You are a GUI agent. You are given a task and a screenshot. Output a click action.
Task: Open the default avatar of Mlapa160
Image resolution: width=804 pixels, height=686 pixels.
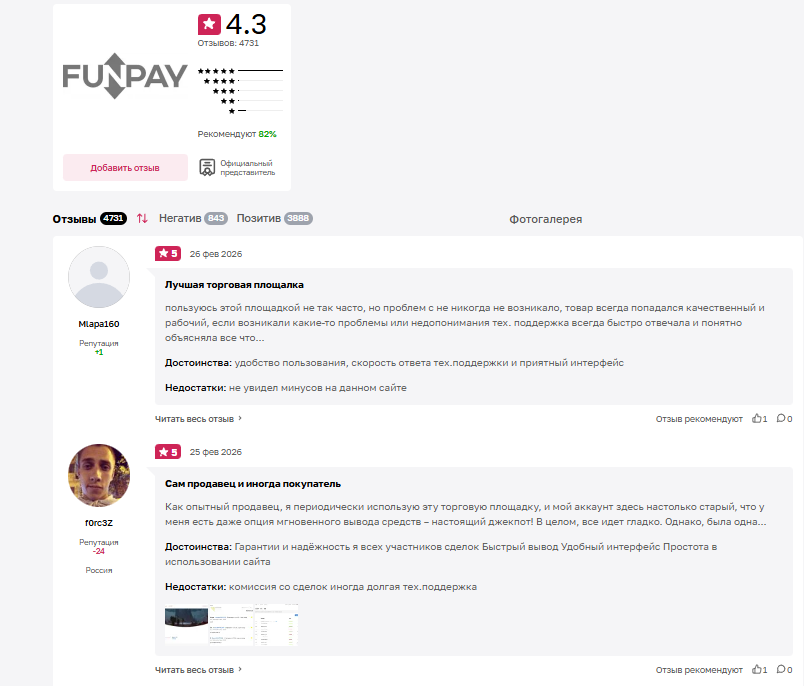coord(99,277)
